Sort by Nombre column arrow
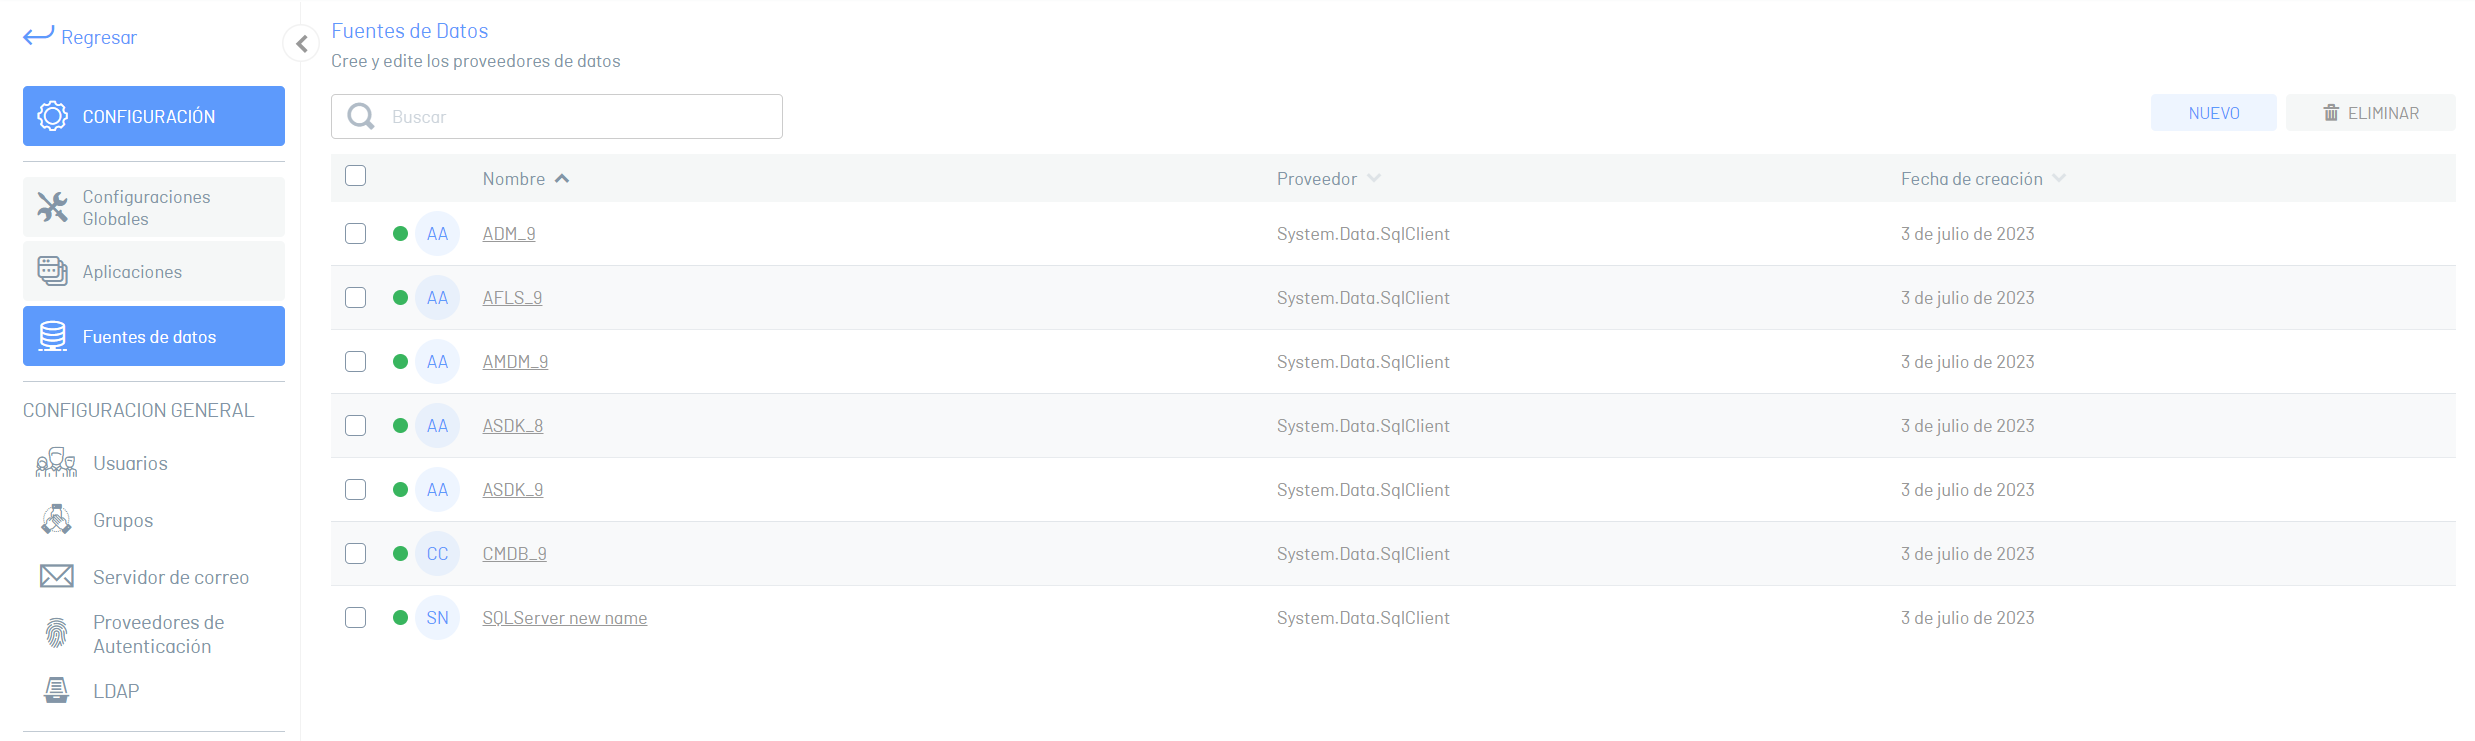Image resolution: width=2475 pixels, height=741 pixels. 562,179
